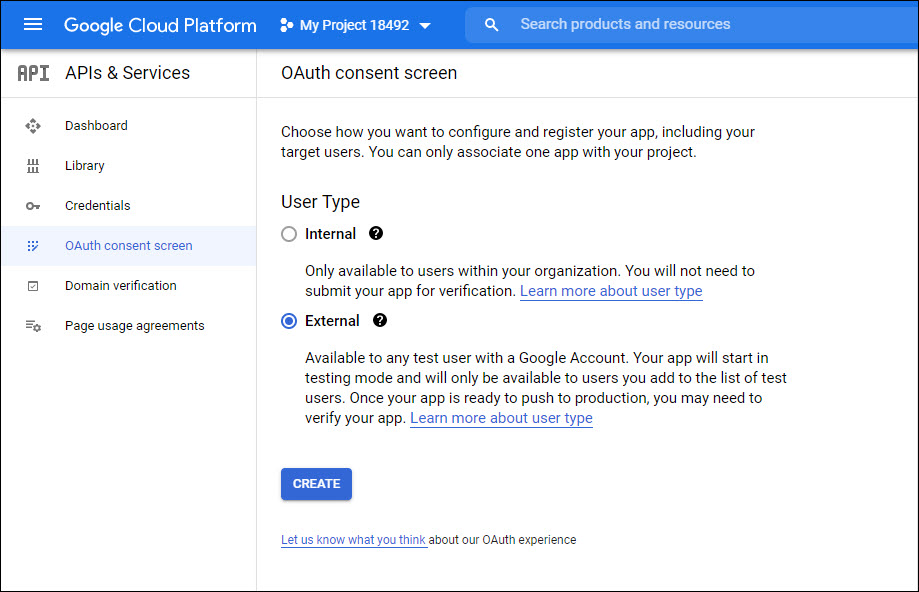
Task: Follow the Let us know what you think link
Action: coord(353,540)
